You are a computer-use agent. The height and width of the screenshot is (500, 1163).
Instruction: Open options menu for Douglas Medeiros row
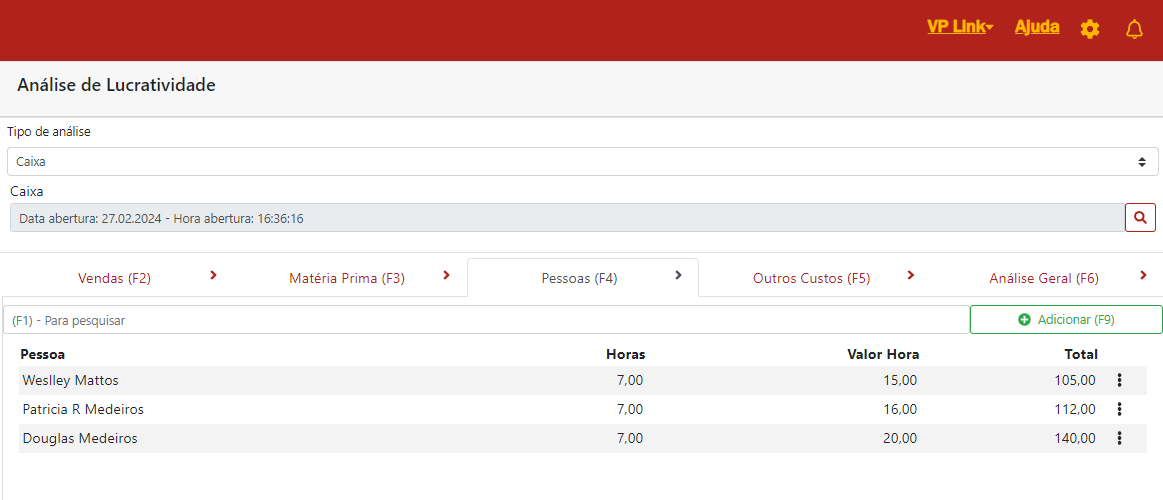click(1119, 438)
